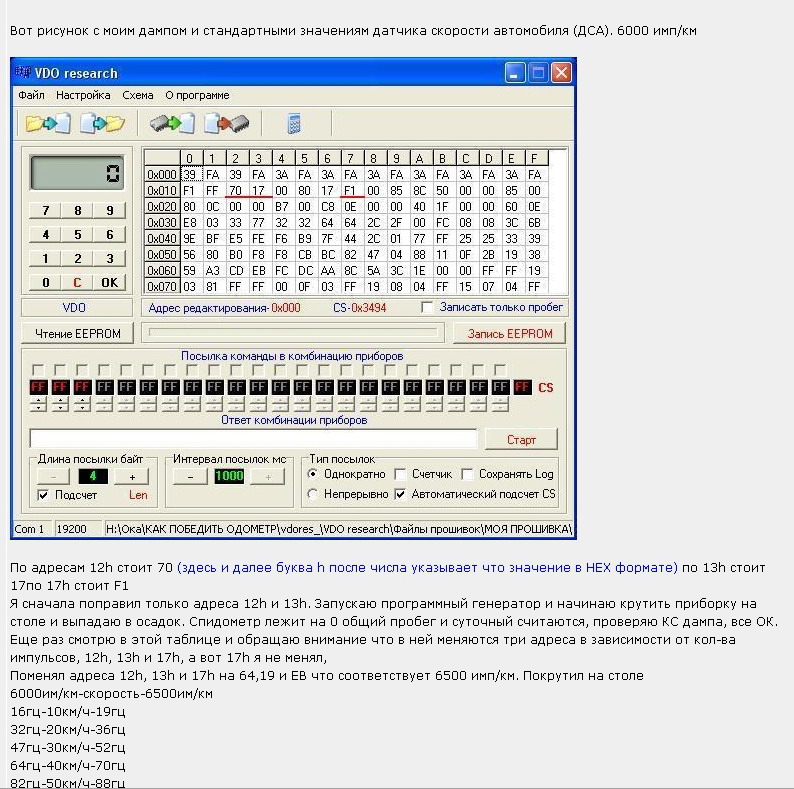
Task: Click keypad digit 5
Action: pos(77,234)
